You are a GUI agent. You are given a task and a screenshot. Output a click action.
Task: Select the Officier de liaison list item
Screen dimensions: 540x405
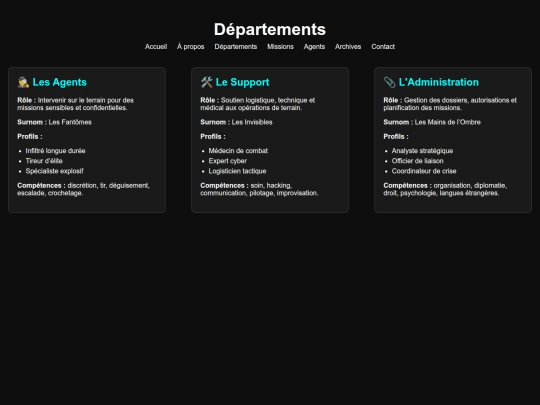coord(417,161)
